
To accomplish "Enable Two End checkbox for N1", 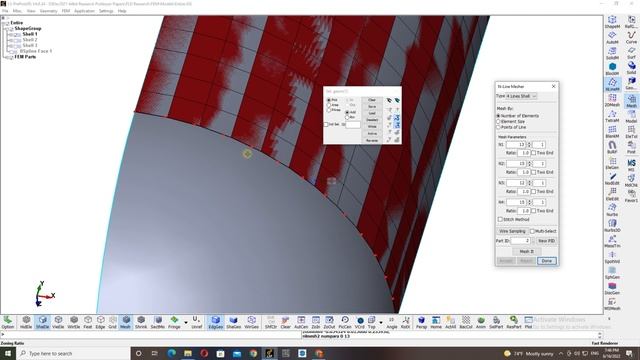I will (533, 153).
